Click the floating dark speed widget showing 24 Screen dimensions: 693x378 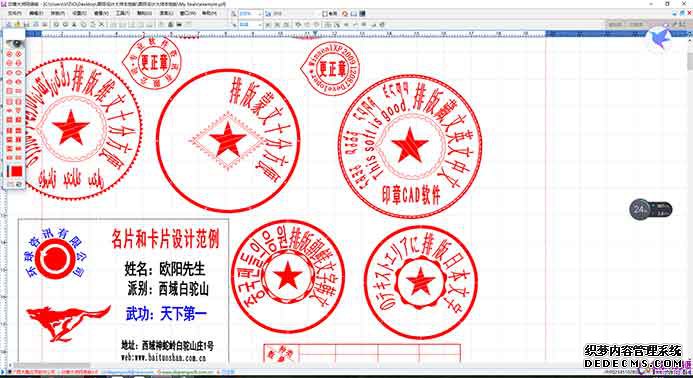coord(651,210)
